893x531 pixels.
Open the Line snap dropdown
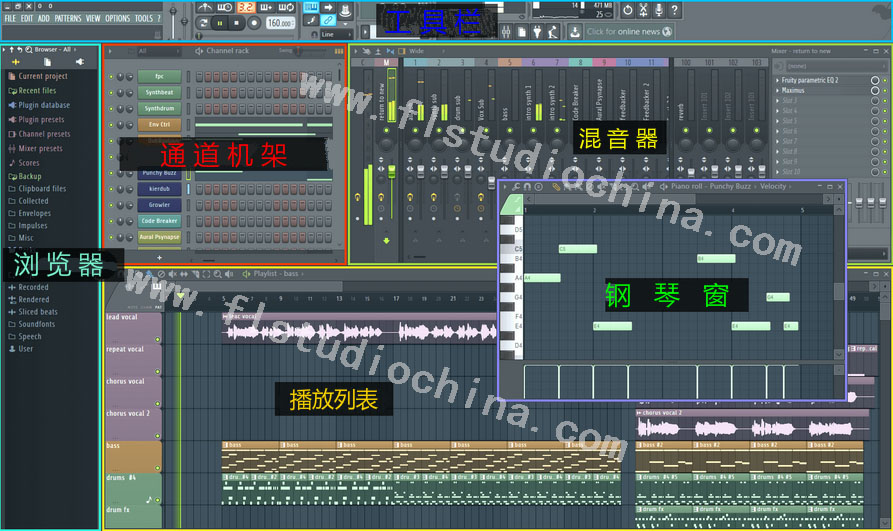(335, 34)
